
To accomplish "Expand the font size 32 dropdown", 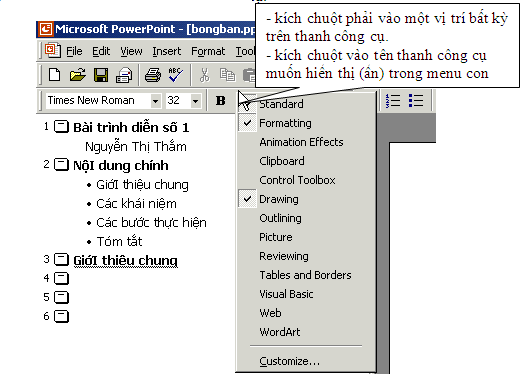I will point(195,100).
